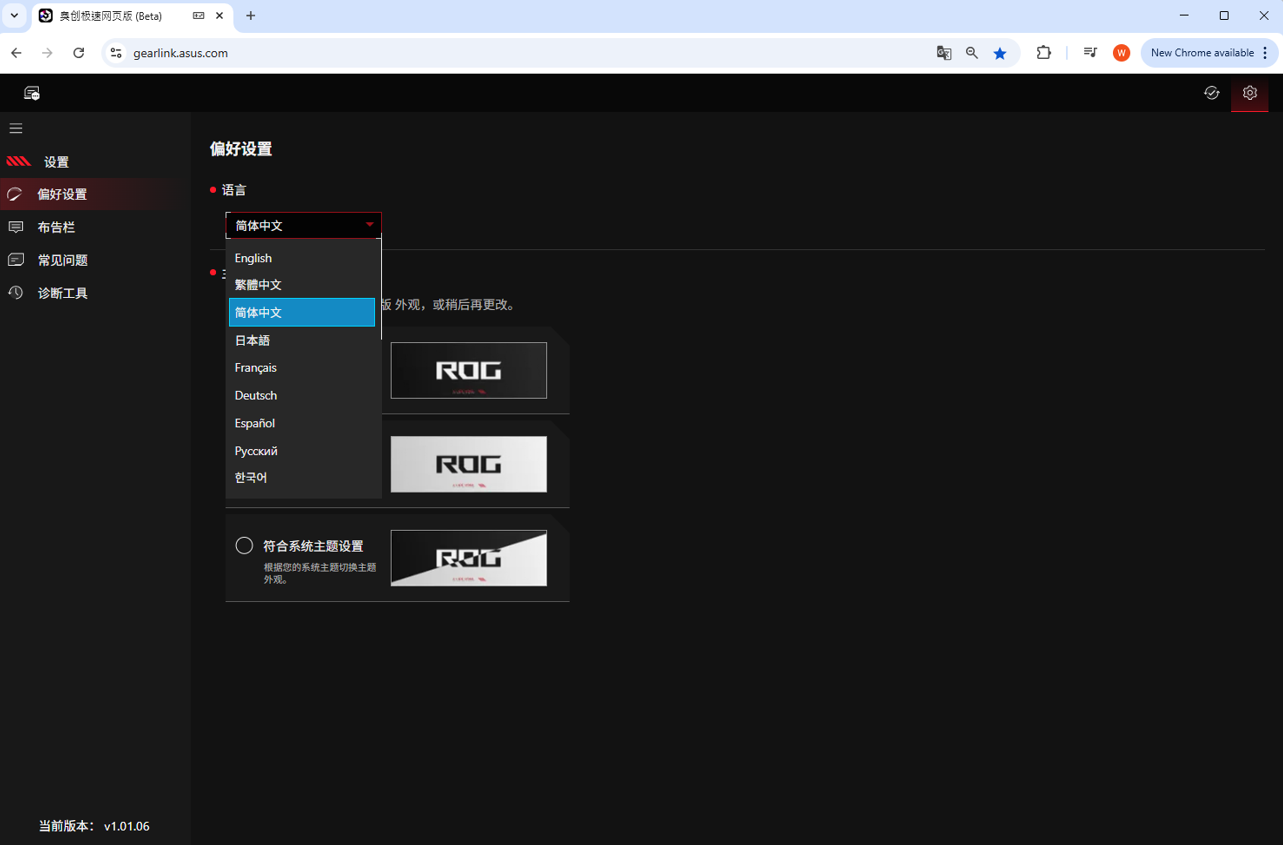
Task: Close the 奥创极速网页版 tab
Action: [x=220, y=16]
